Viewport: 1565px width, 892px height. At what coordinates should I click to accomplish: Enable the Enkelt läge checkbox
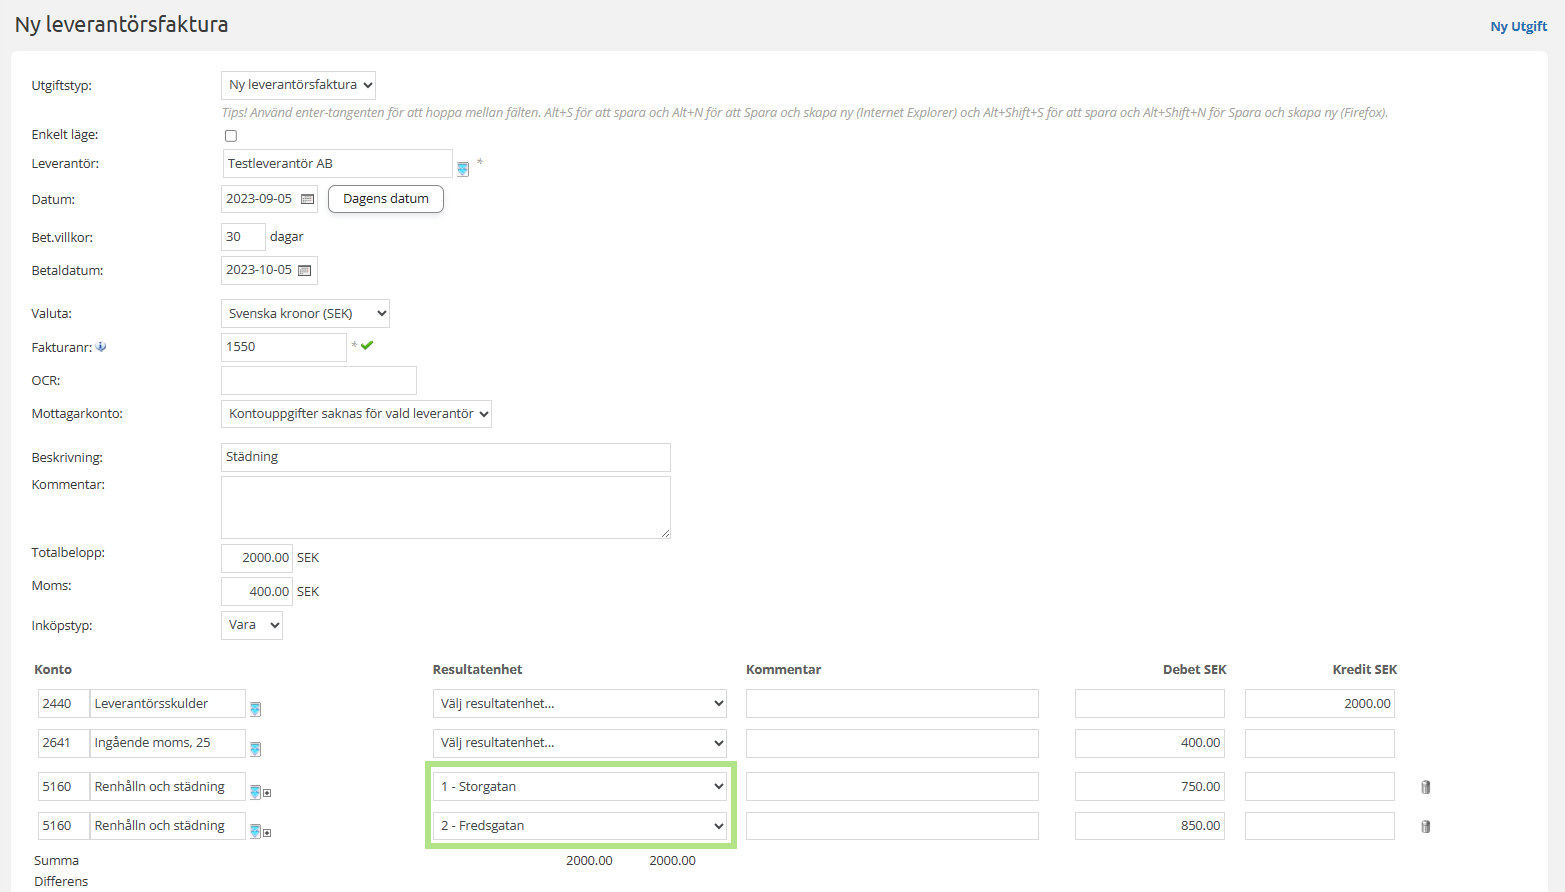pos(231,136)
